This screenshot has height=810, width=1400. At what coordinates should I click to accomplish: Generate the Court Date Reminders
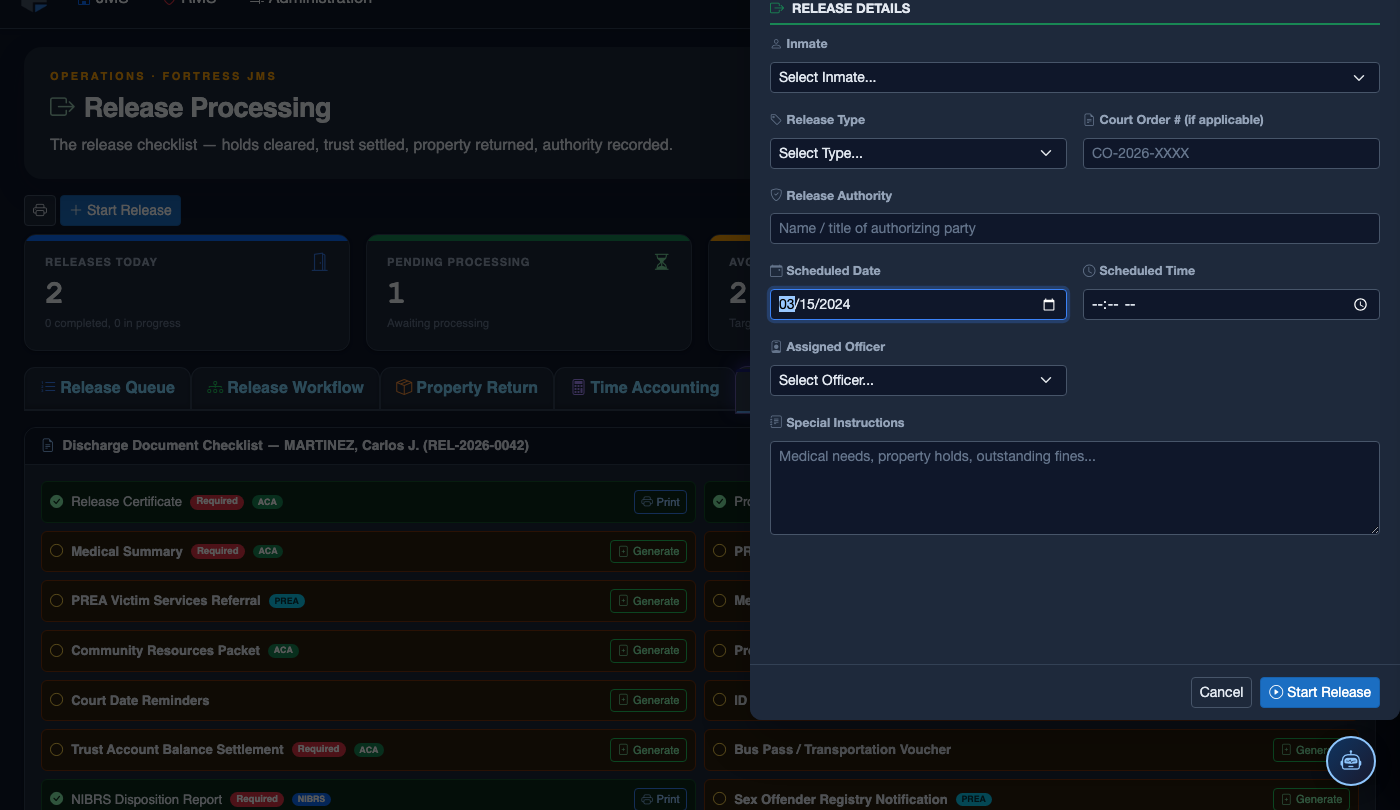click(648, 700)
